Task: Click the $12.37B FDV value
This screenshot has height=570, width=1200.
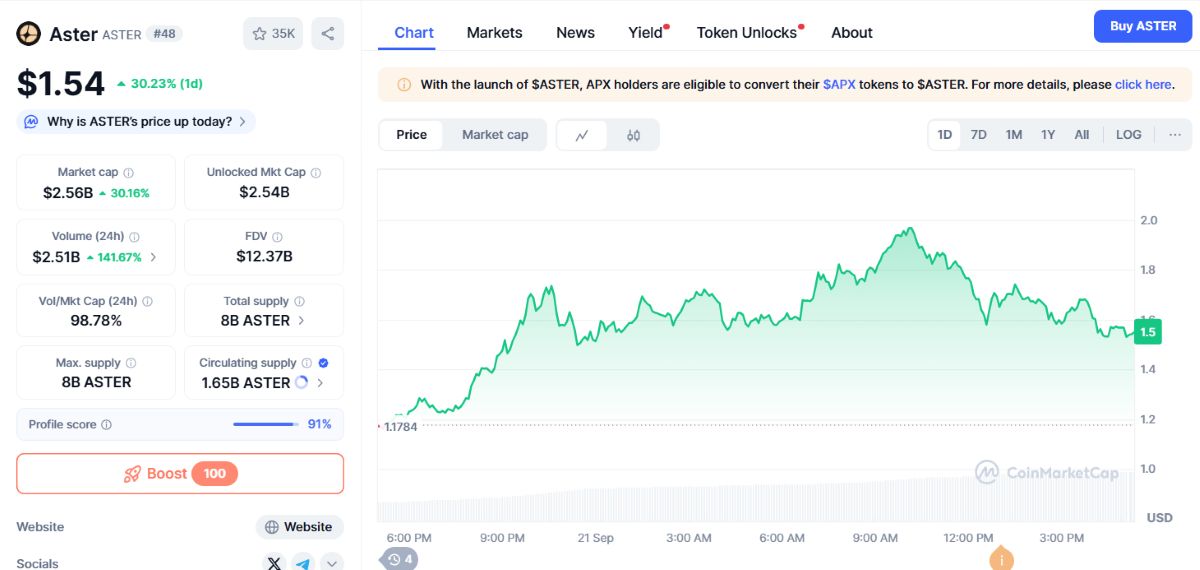Action: 264,256
